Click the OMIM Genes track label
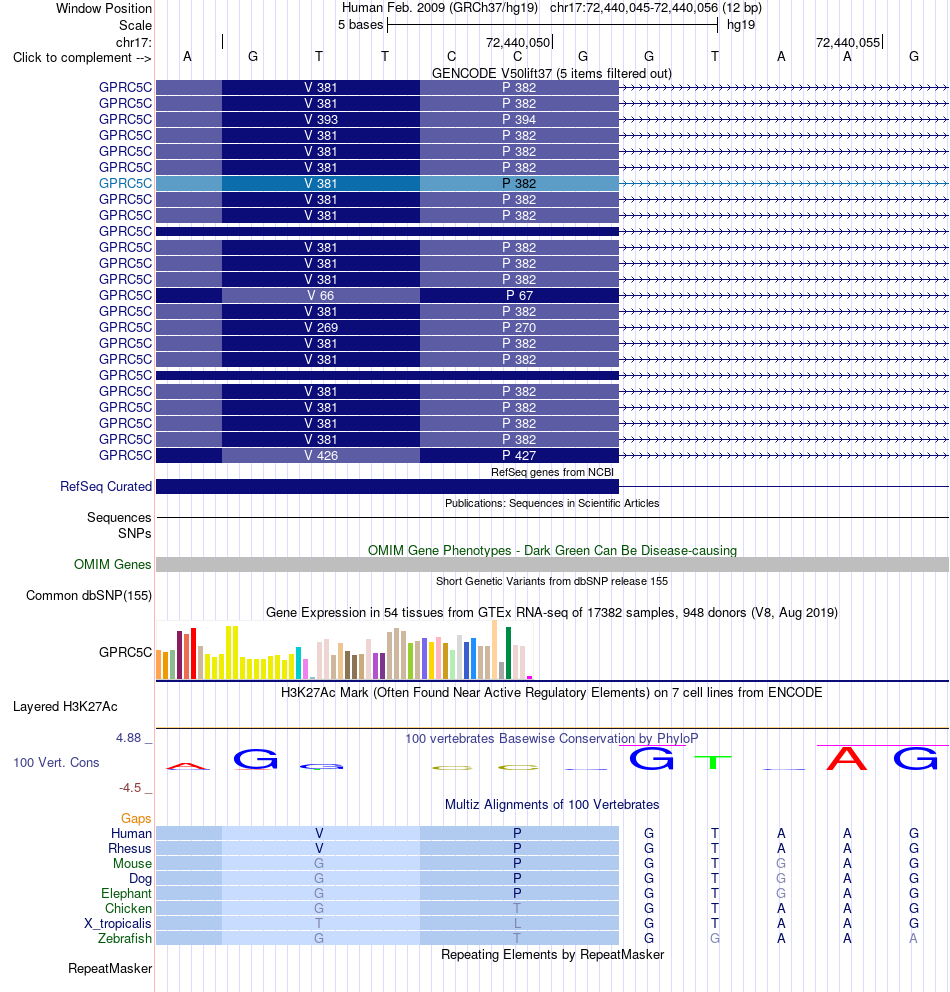Screen dimensions: 950x992 click(113, 564)
